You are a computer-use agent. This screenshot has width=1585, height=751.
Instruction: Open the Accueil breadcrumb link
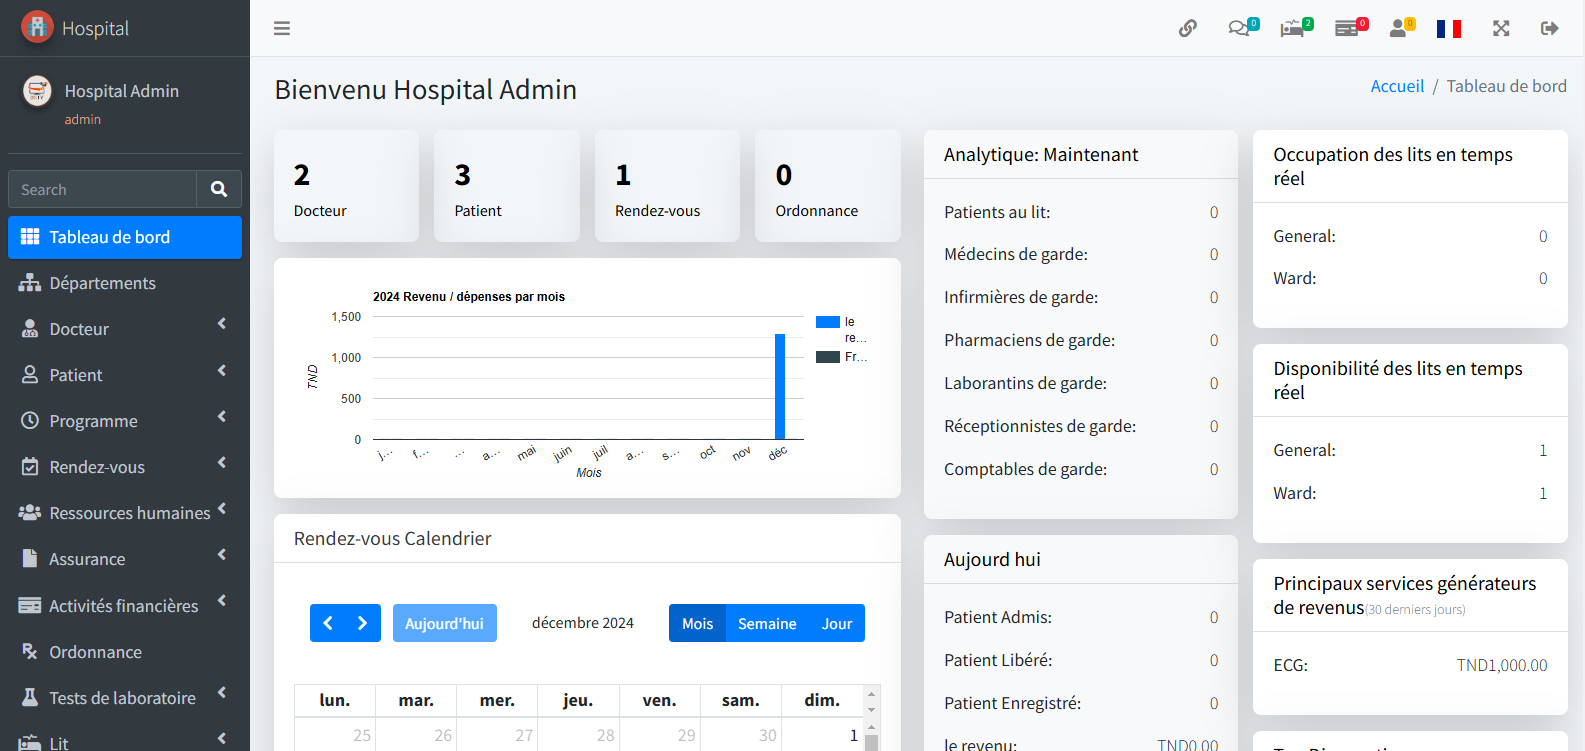click(1397, 86)
